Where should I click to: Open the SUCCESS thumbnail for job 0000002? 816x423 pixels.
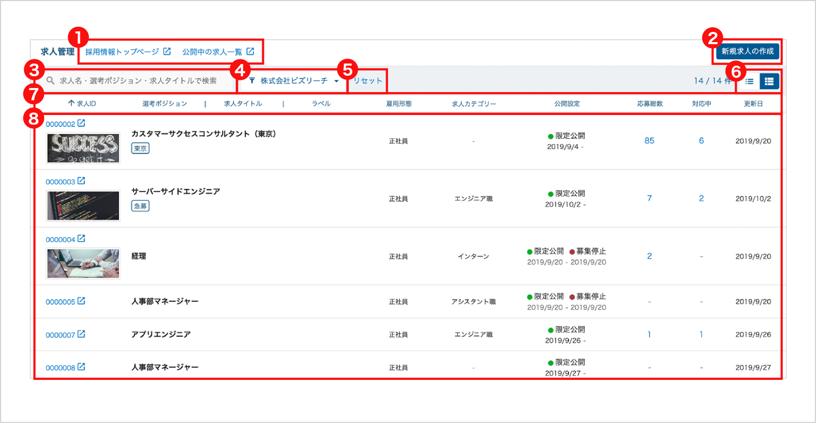tap(83, 148)
